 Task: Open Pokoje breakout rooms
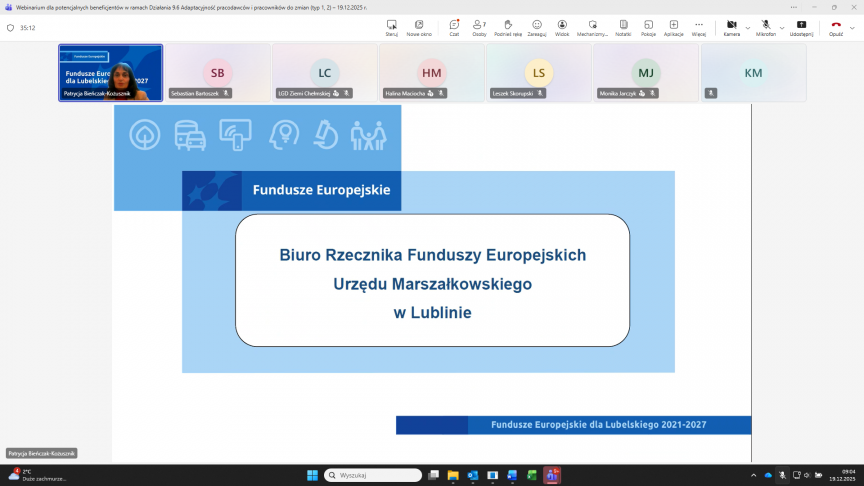648,26
